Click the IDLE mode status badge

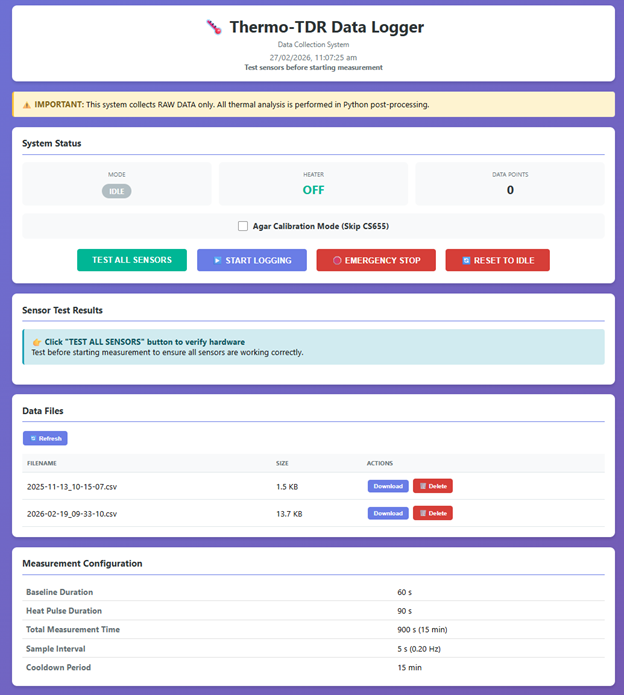point(117,190)
